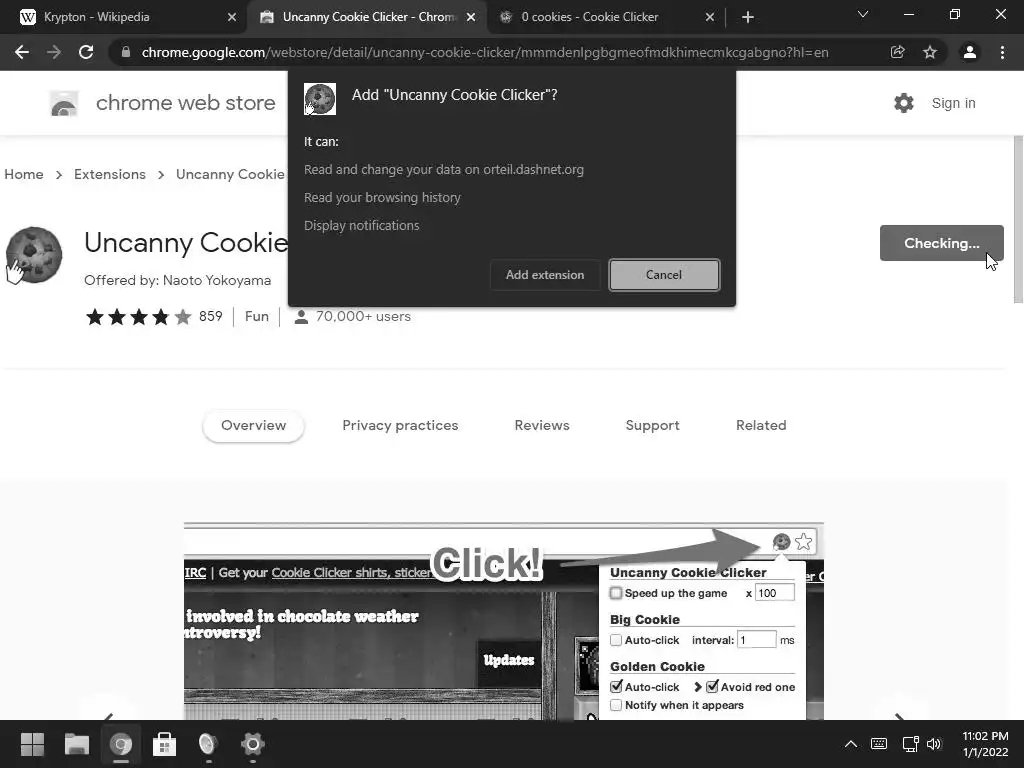Click the large cookie extension icon
This screenshot has height=768, width=1024.
click(33, 255)
